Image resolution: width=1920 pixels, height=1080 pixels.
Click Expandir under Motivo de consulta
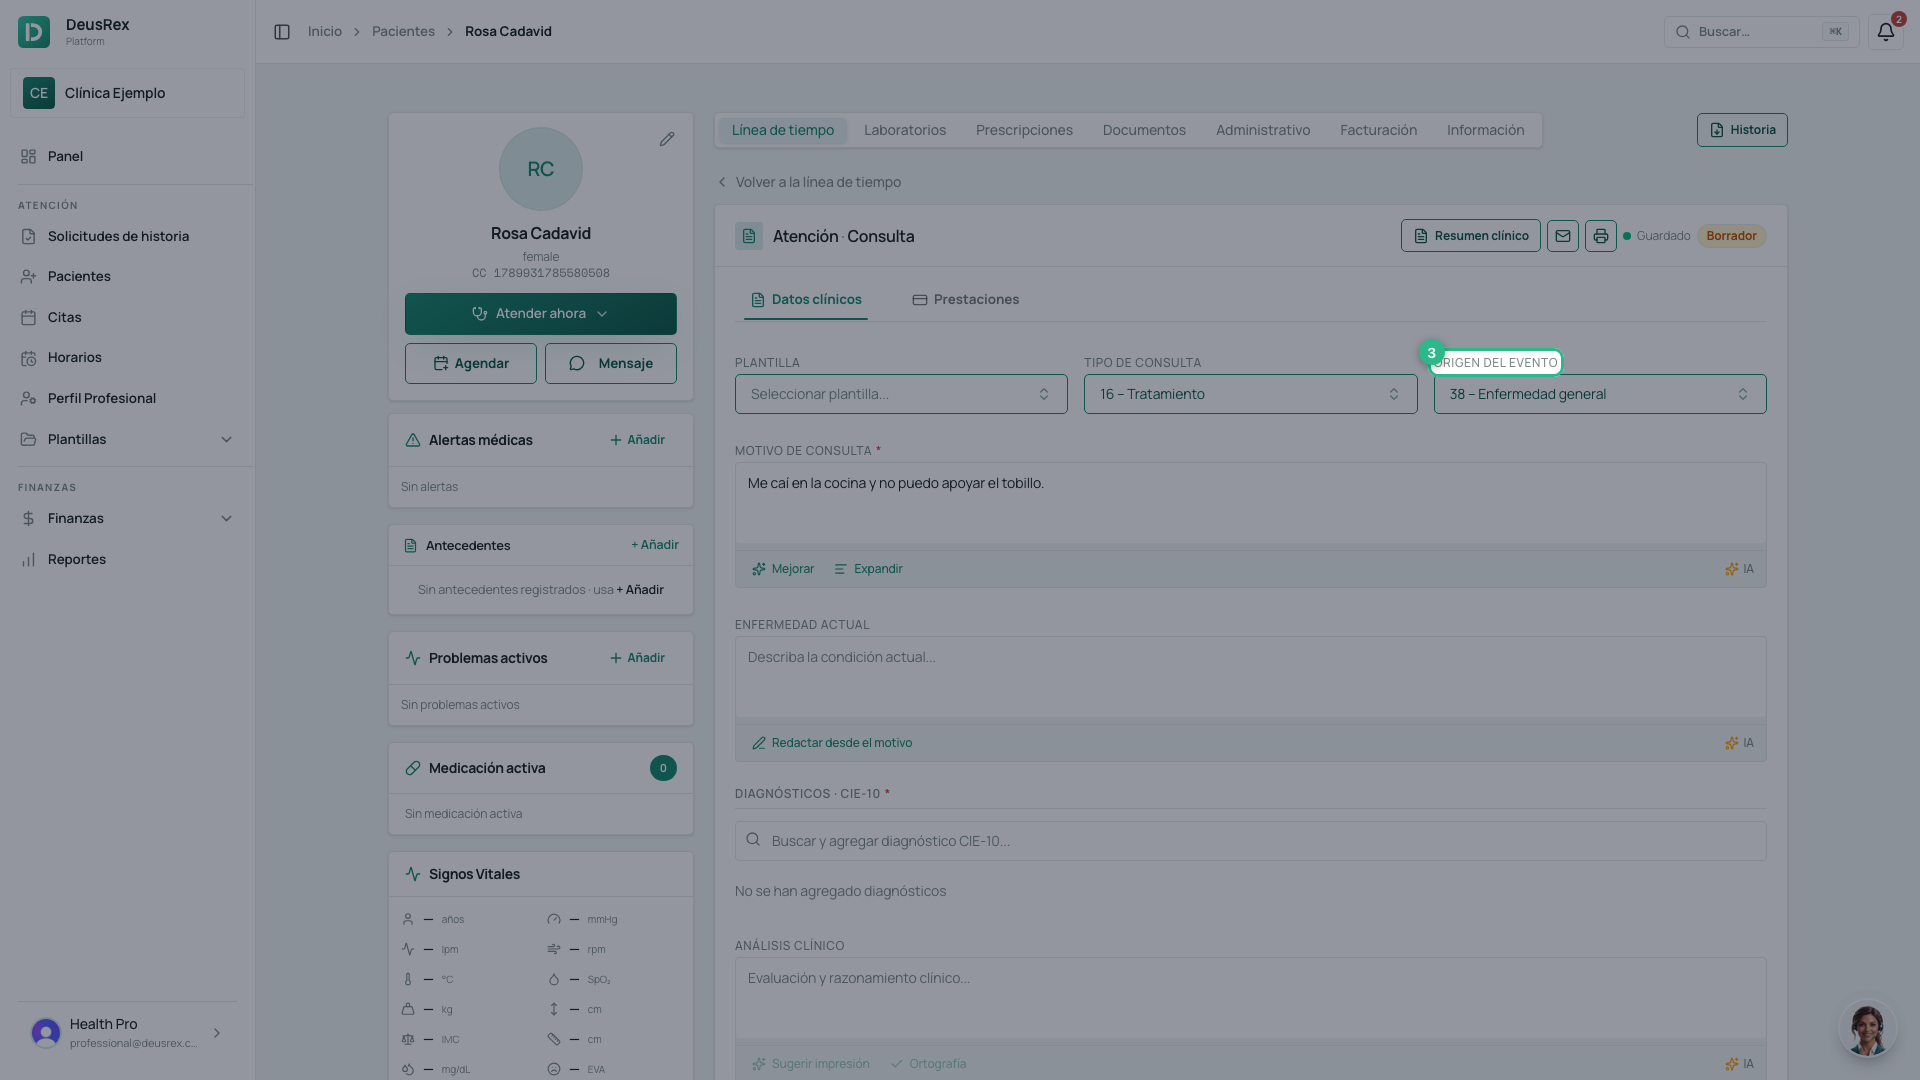(x=868, y=569)
